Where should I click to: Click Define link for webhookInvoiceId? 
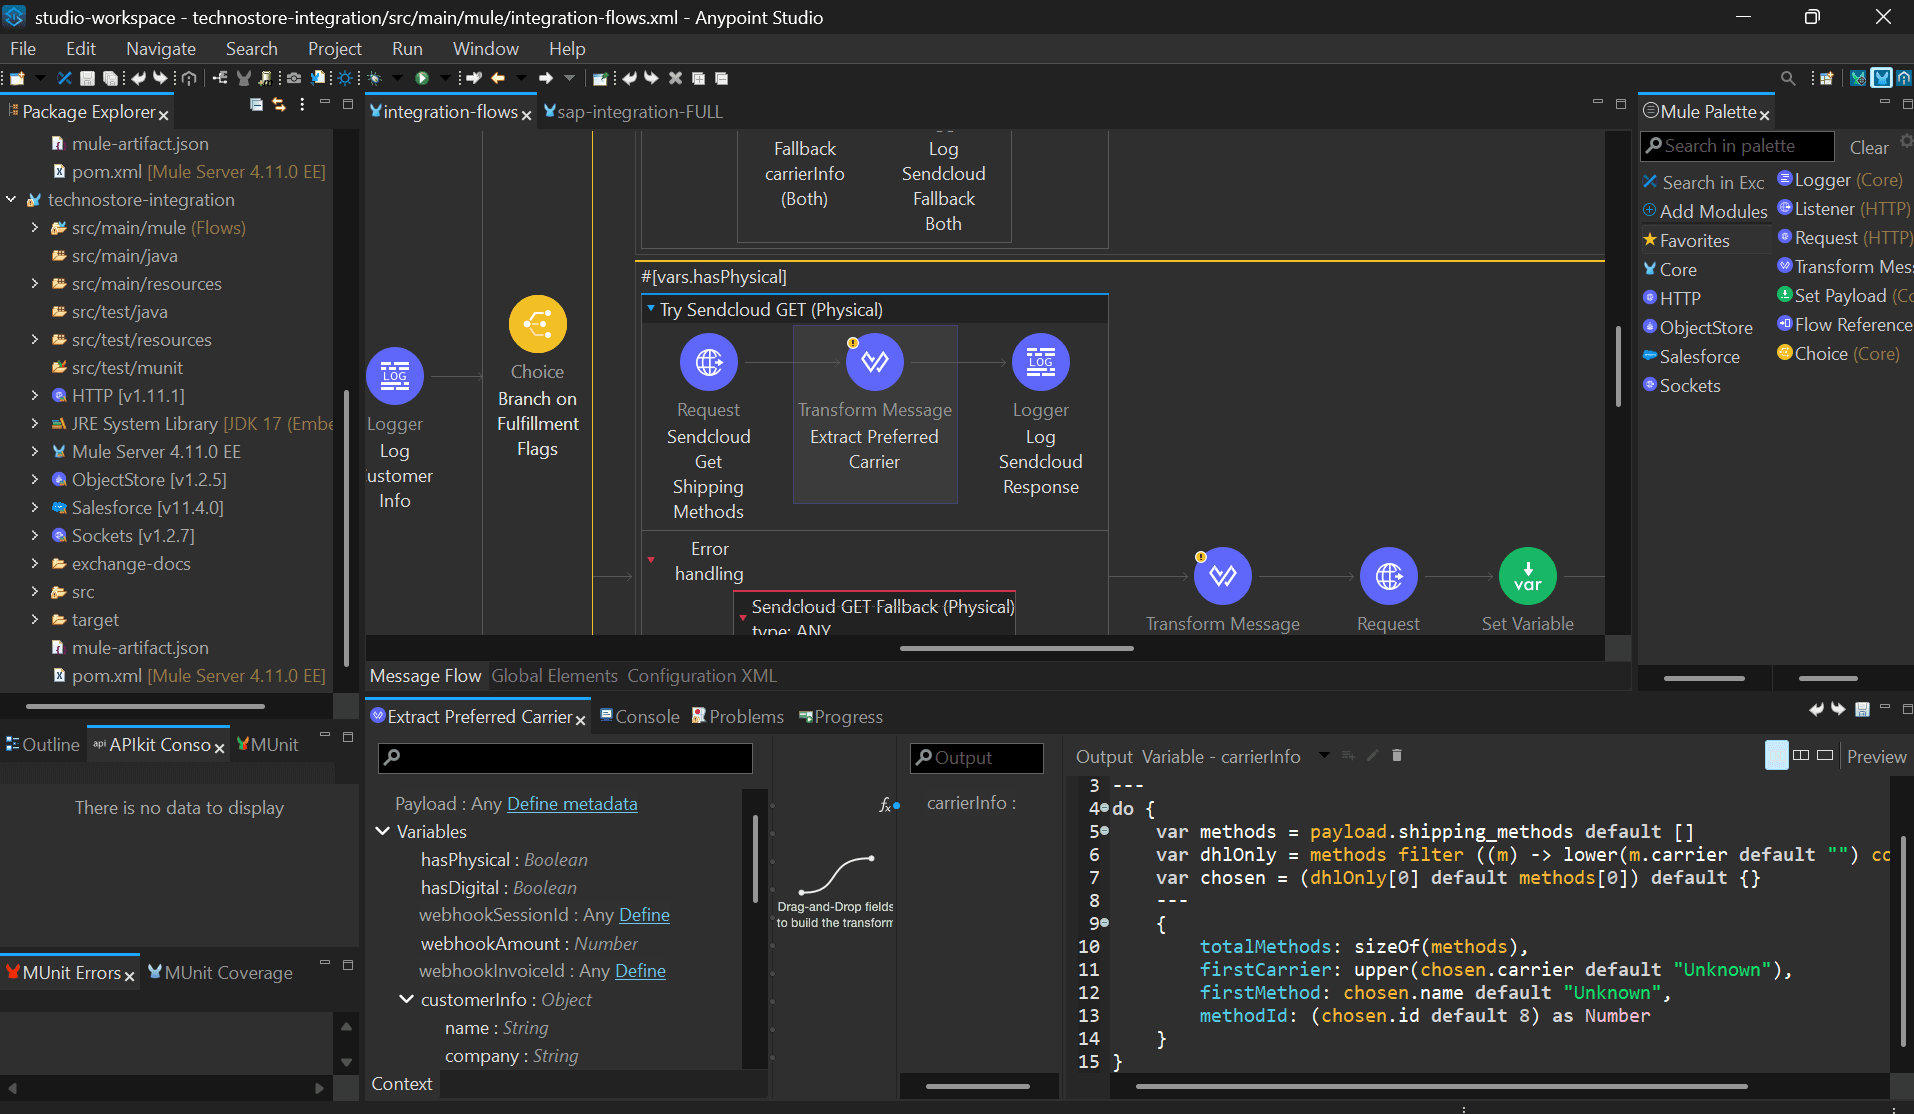point(640,971)
